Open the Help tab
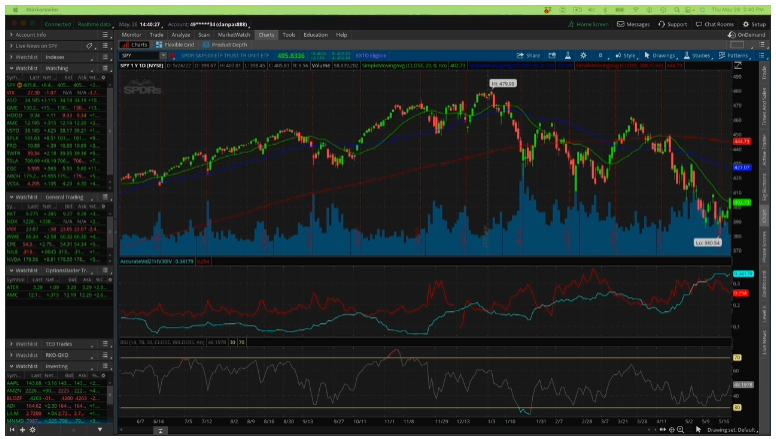The image size is (776, 439). click(x=341, y=35)
